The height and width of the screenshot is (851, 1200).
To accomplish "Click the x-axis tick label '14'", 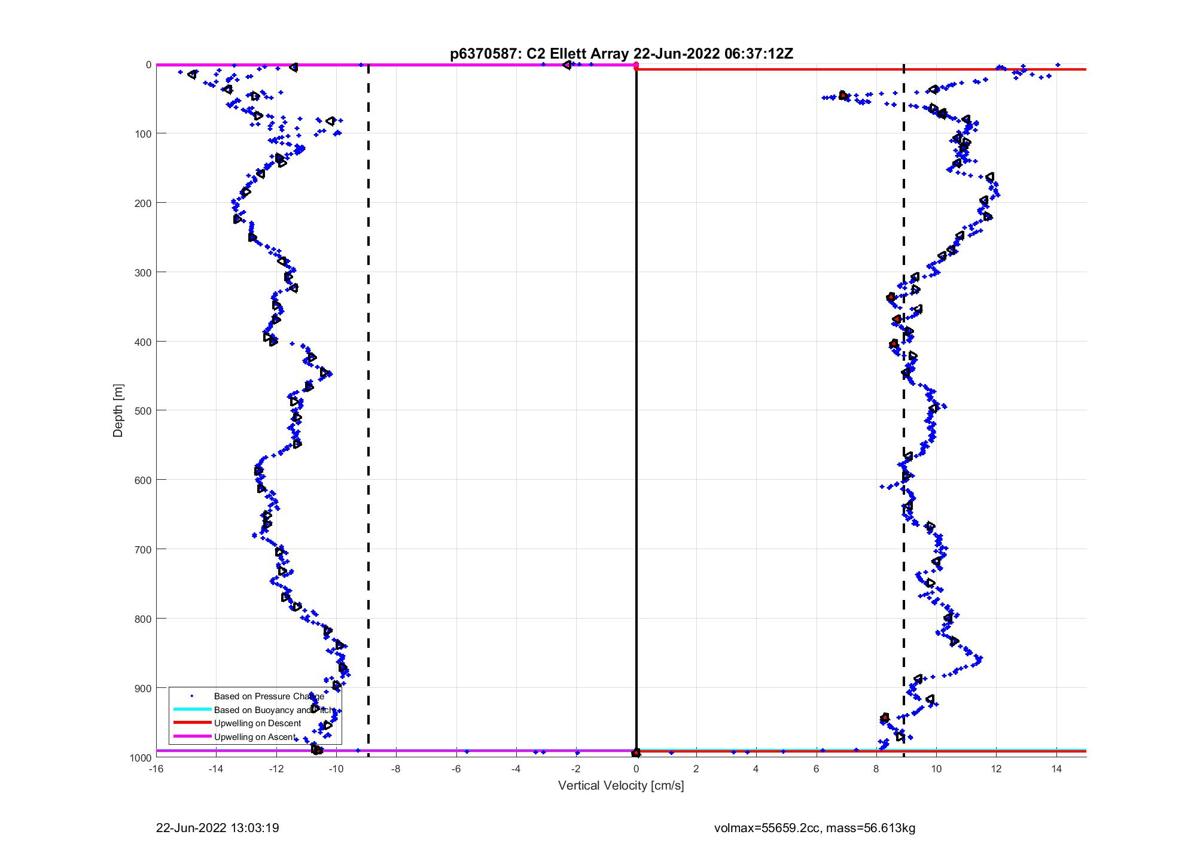I will 1056,769.
